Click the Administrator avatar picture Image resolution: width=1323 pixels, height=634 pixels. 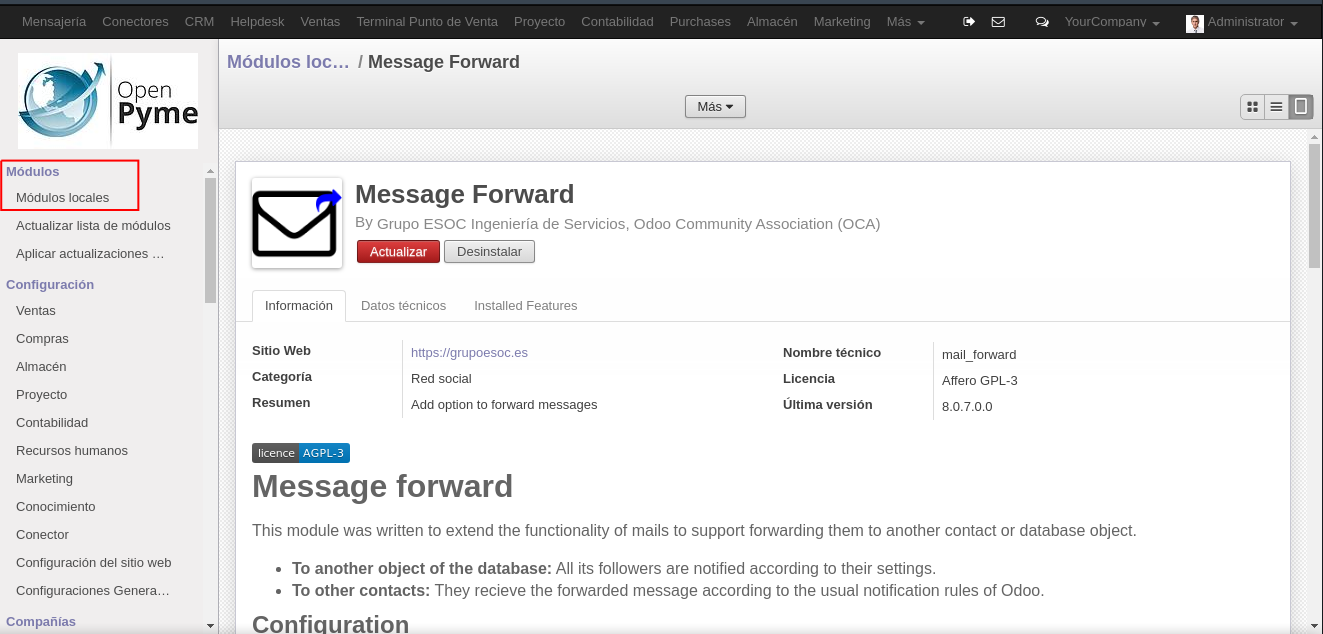click(1195, 22)
